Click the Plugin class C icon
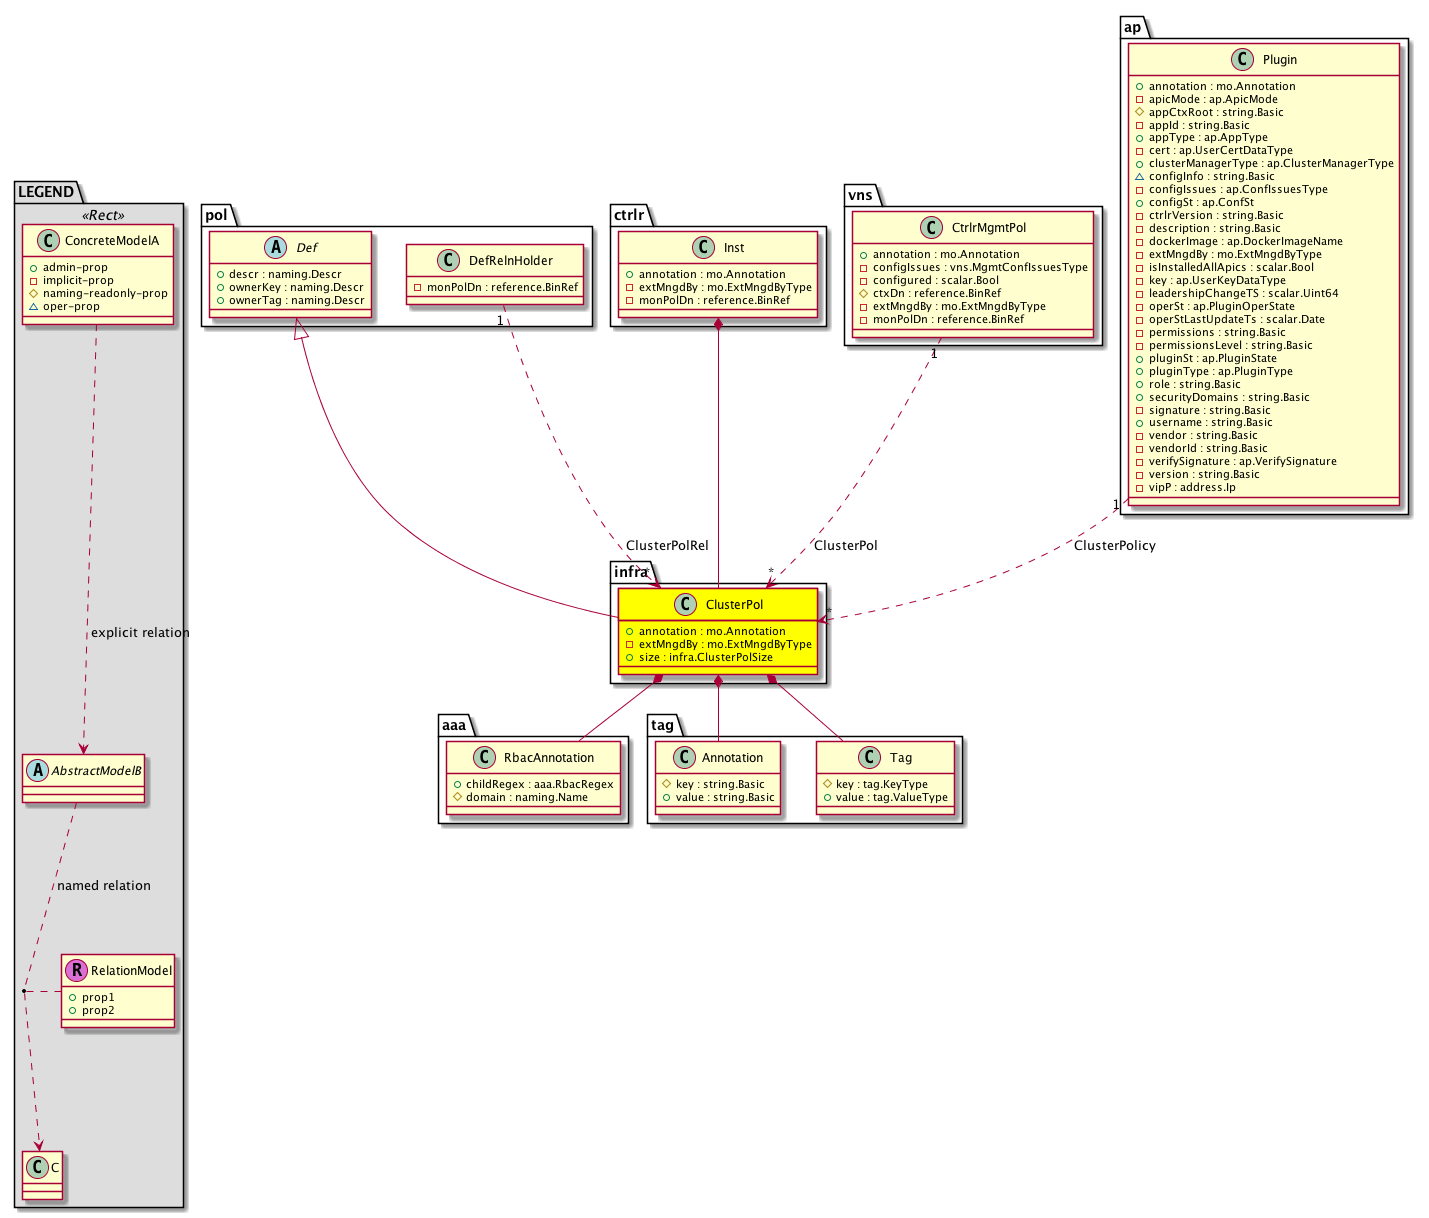 click(1242, 59)
